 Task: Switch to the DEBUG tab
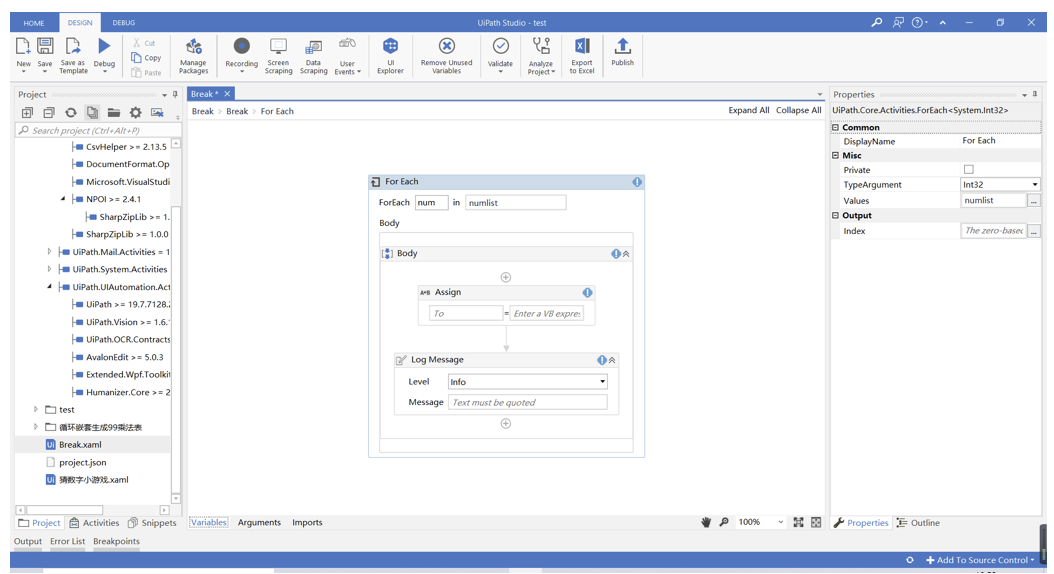(x=124, y=23)
